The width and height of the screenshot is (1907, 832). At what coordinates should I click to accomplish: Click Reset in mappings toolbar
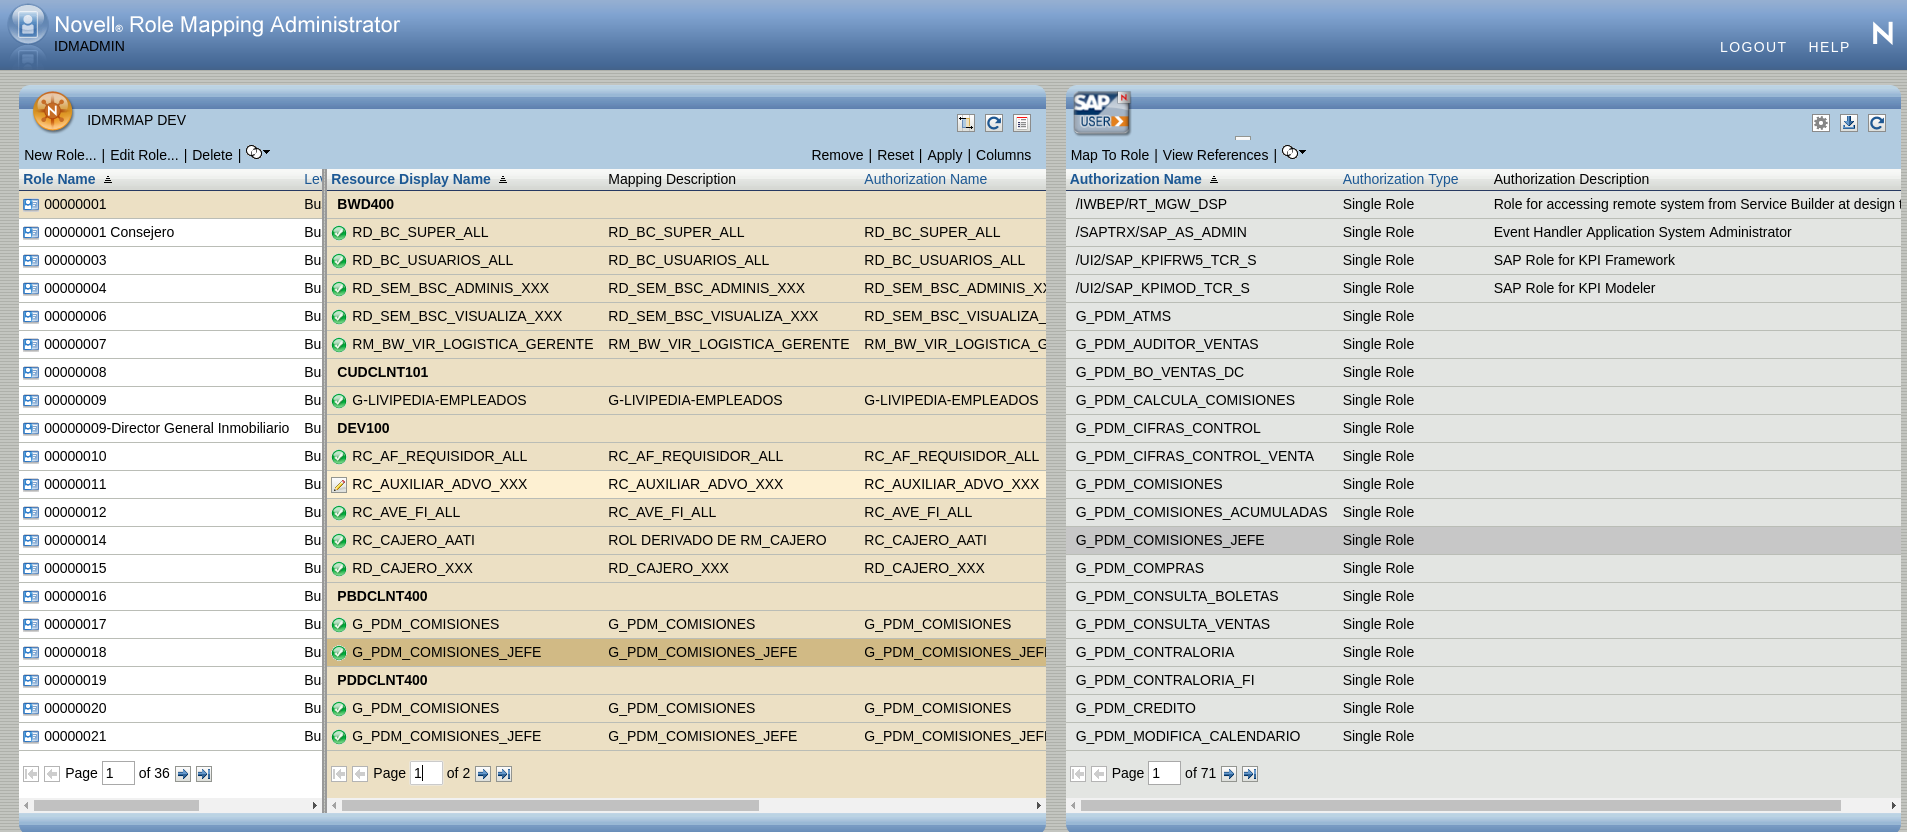895,155
